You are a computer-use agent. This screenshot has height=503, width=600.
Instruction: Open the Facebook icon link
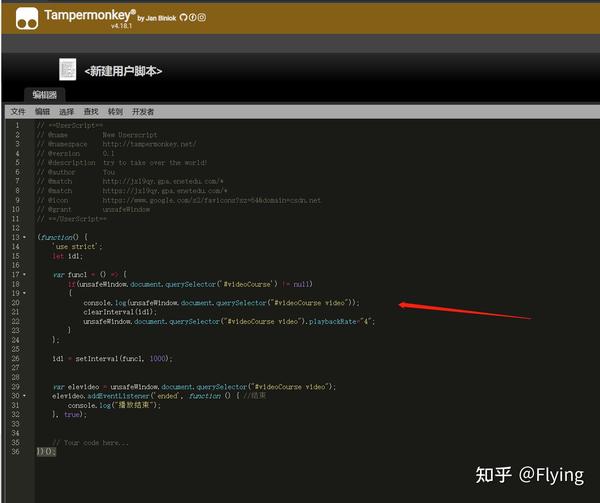coord(192,17)
